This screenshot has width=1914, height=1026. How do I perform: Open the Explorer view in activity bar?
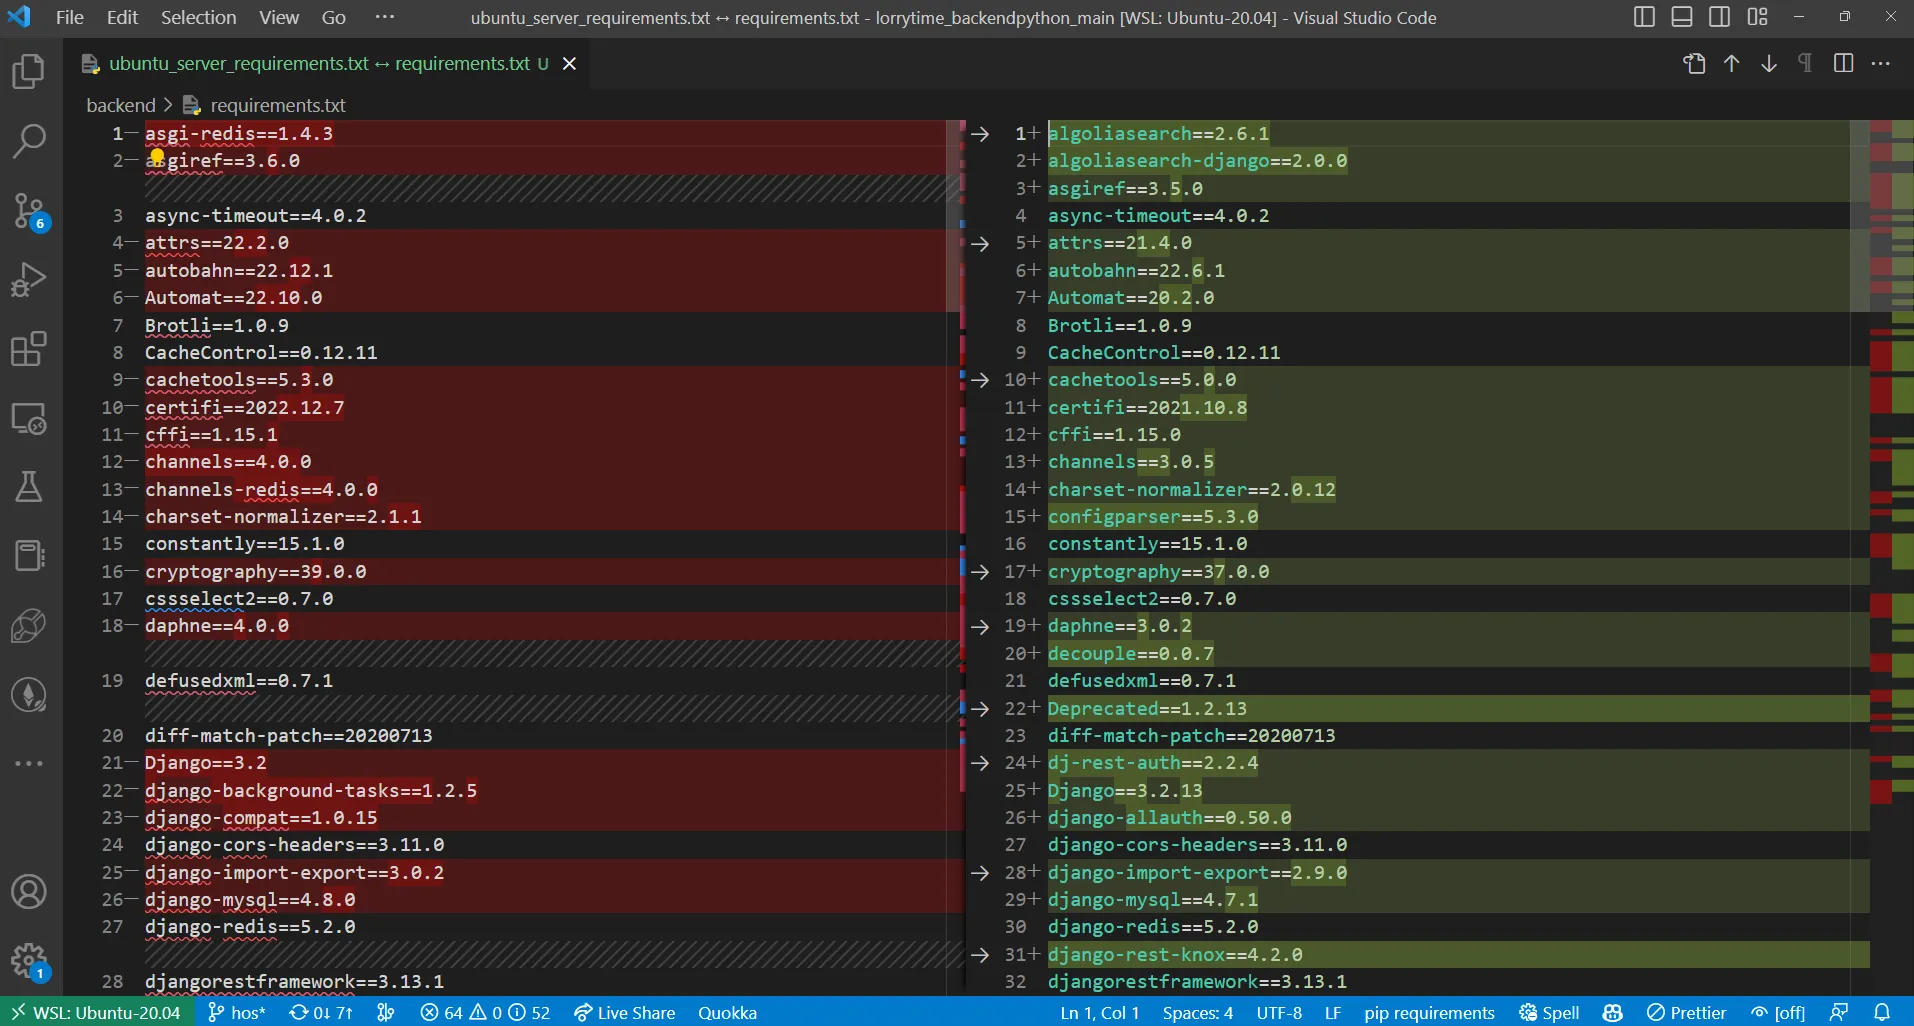29,71
